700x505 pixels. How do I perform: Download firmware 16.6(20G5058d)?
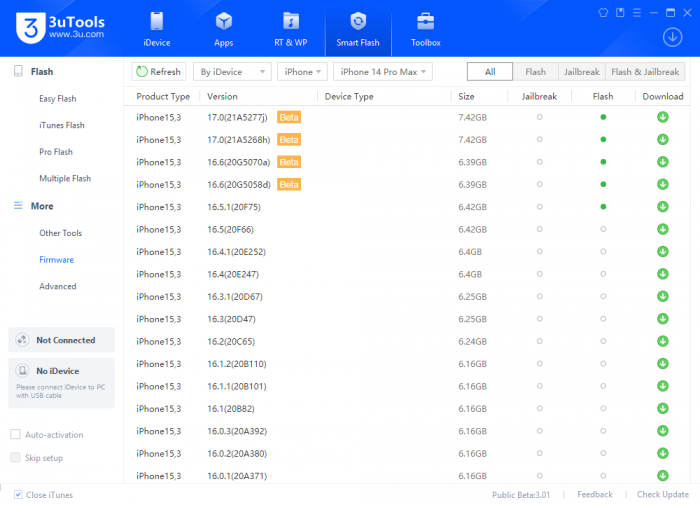pos(662,184)
